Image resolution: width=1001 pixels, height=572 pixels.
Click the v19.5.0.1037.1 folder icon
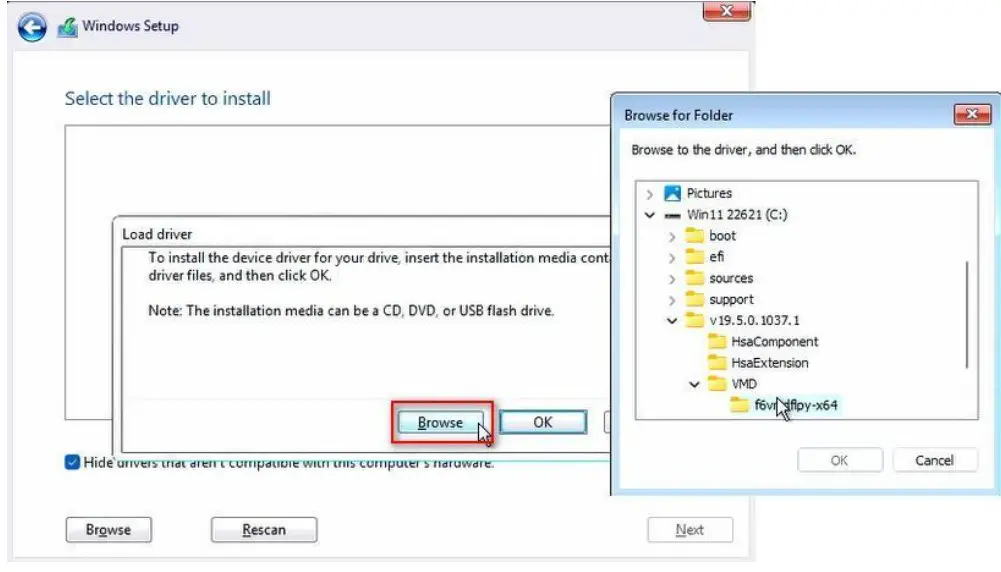click(694, 320)
